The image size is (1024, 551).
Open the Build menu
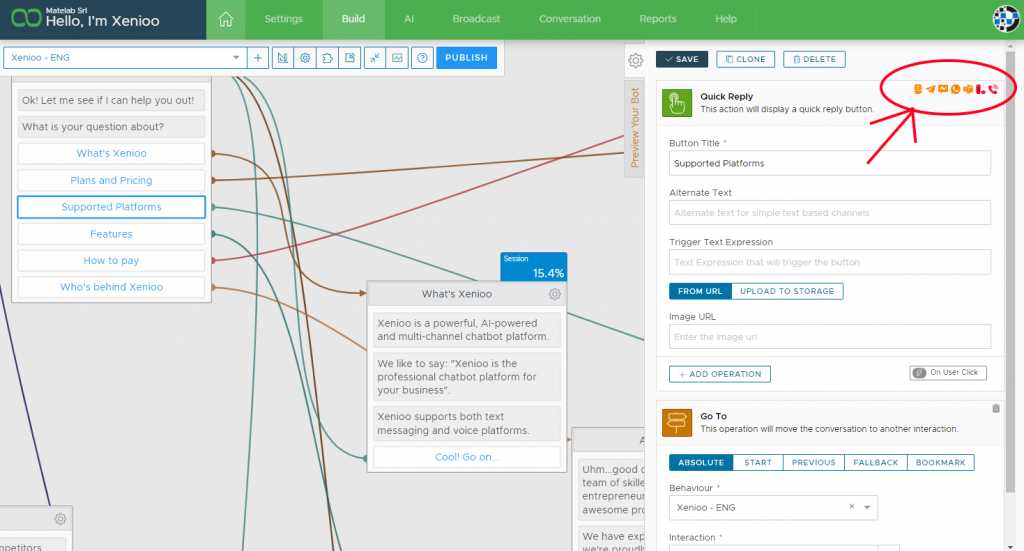[x=353, y=19]
